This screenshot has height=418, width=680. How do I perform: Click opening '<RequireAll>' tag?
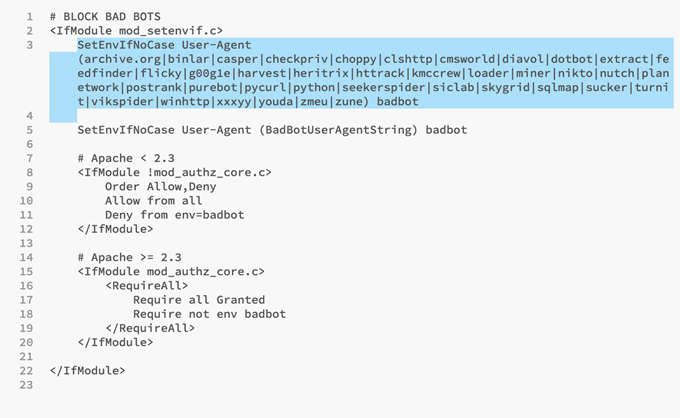pyautogui.click(x=147, y=286)
